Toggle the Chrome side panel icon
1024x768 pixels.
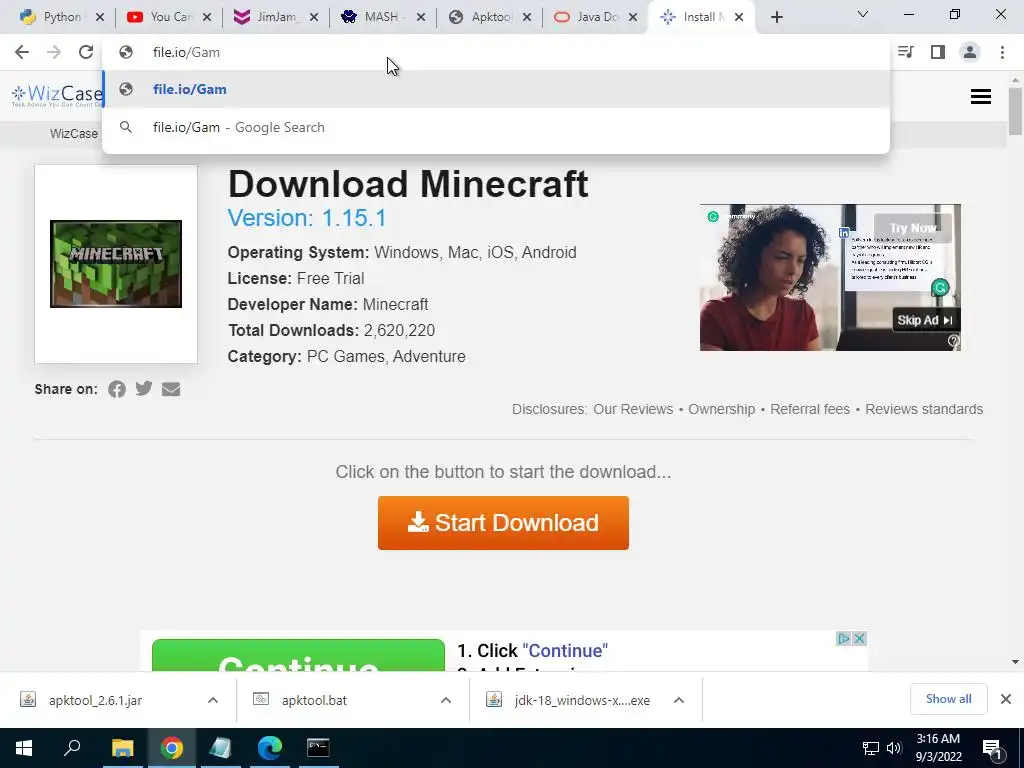[938, 52]
